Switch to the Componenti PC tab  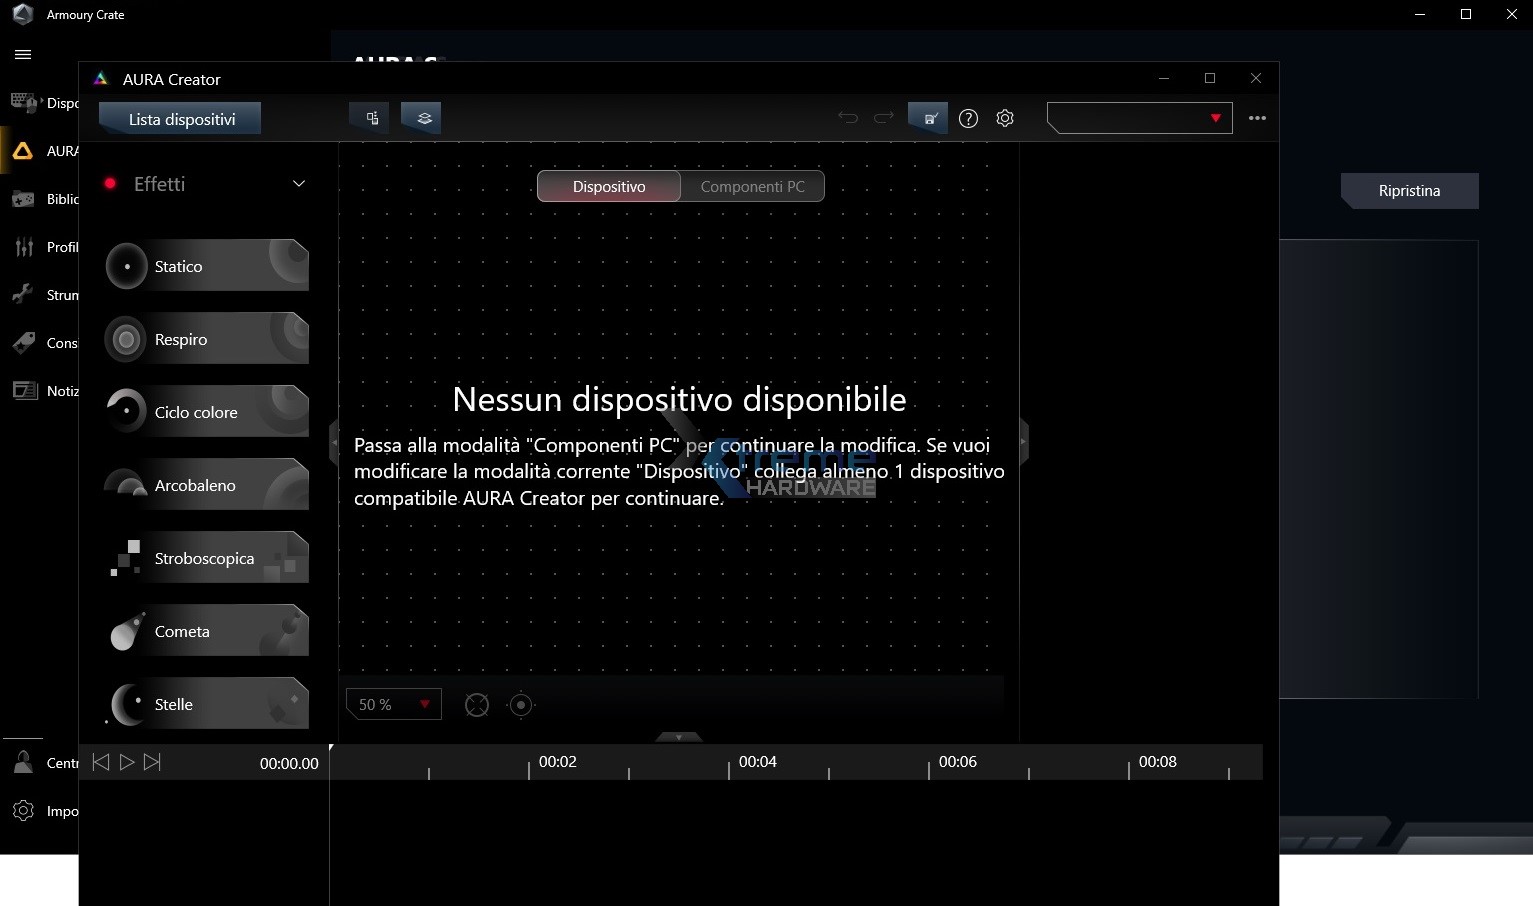click(752, 186)
